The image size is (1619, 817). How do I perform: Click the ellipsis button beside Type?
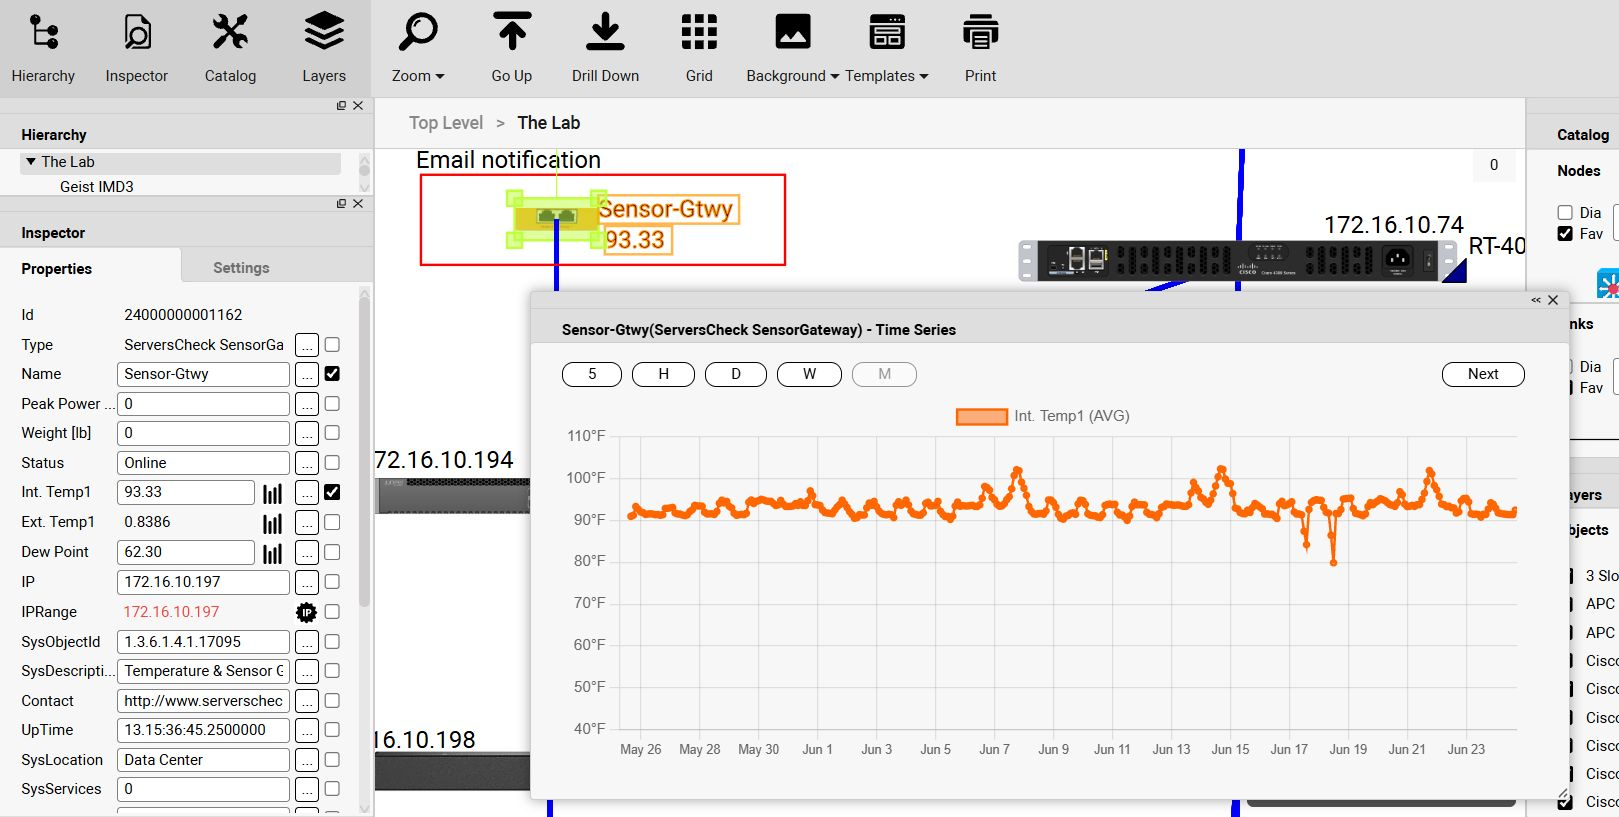(307, 345)
